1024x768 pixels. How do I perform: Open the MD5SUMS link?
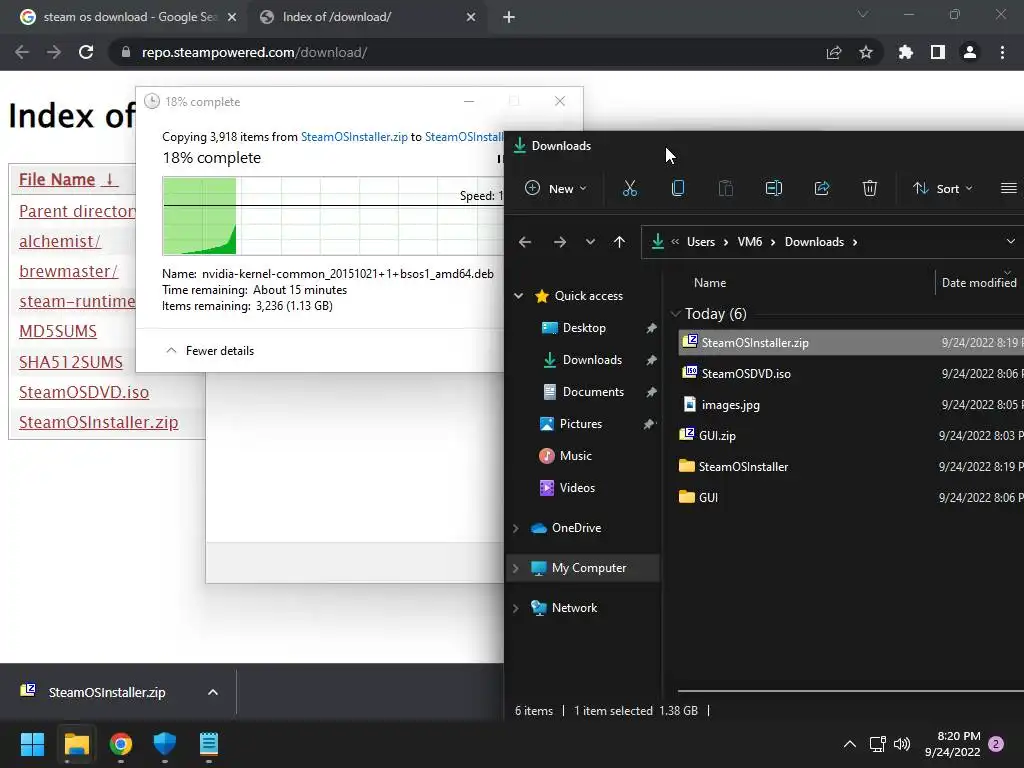click(57, 332)
